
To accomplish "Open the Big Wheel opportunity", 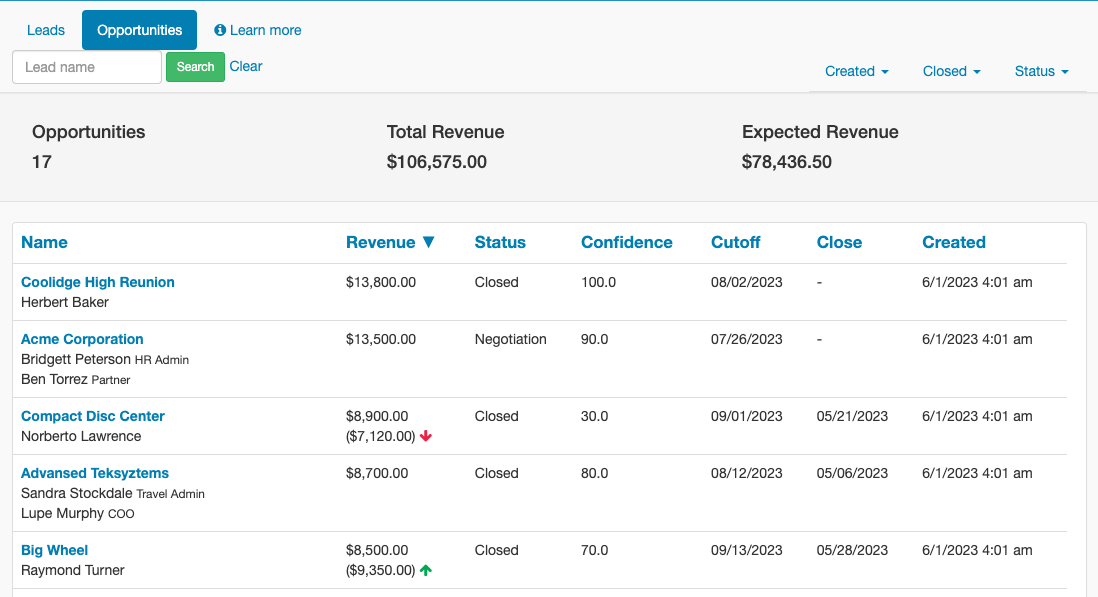I will coord(54,550).
